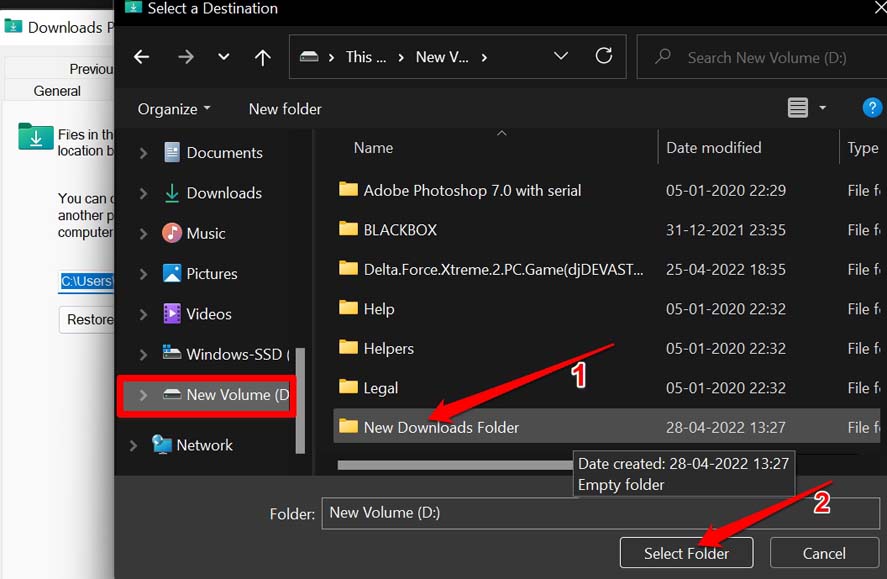Select the New Downloads Folder item

point(441,427)
